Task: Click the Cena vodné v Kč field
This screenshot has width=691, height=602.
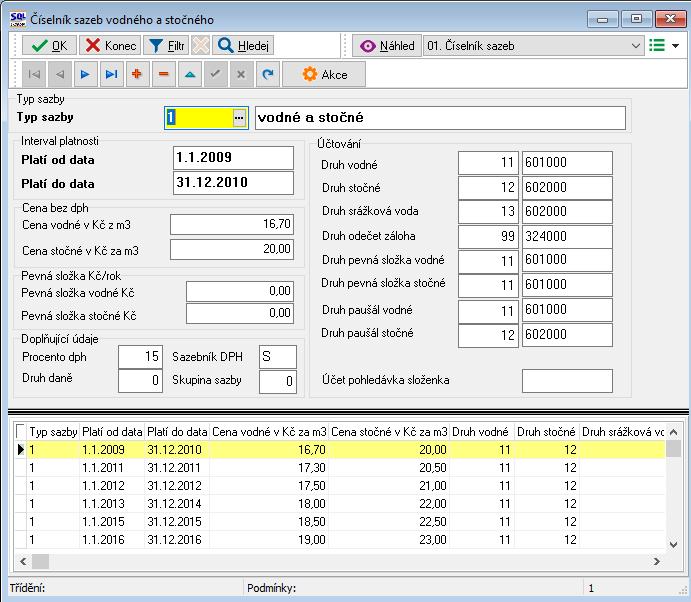Action: [x=232, y=224]
